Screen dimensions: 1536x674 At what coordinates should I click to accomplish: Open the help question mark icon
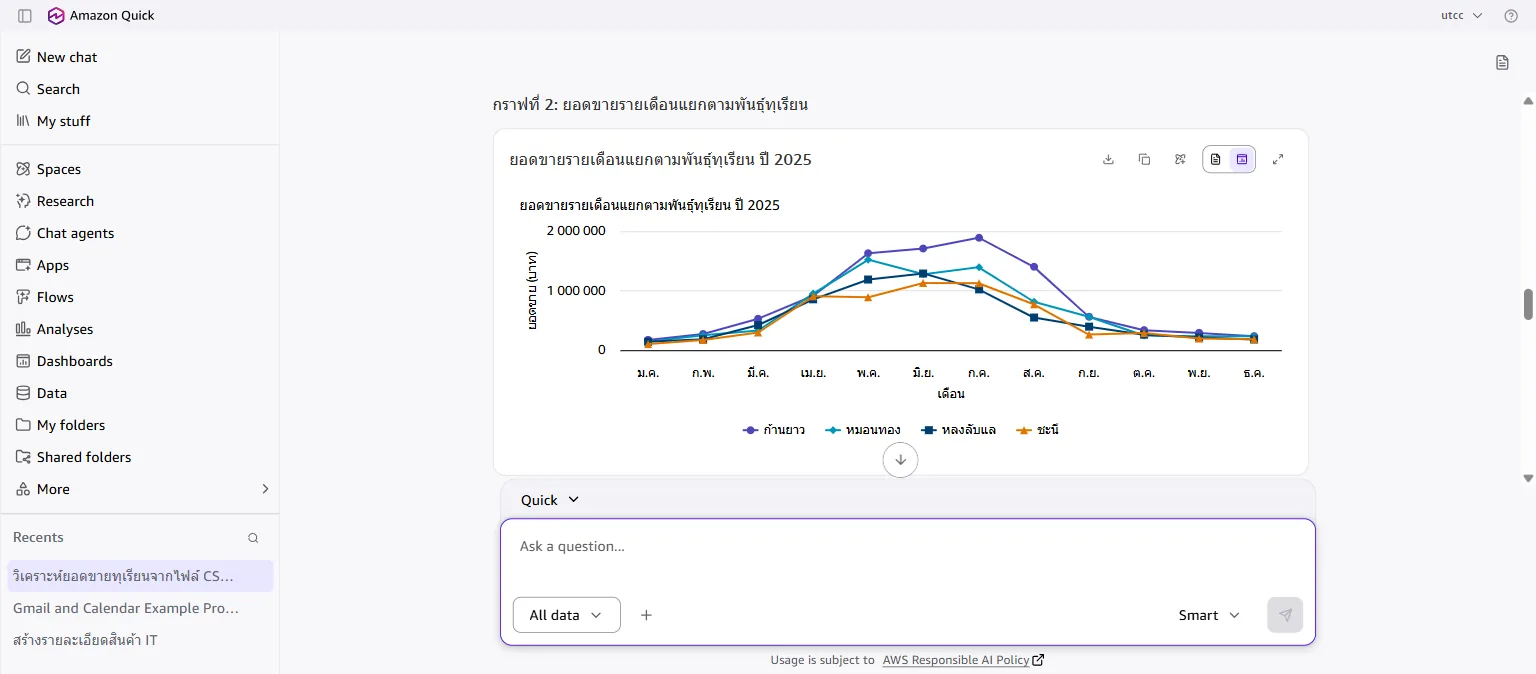coord(1511,16)
